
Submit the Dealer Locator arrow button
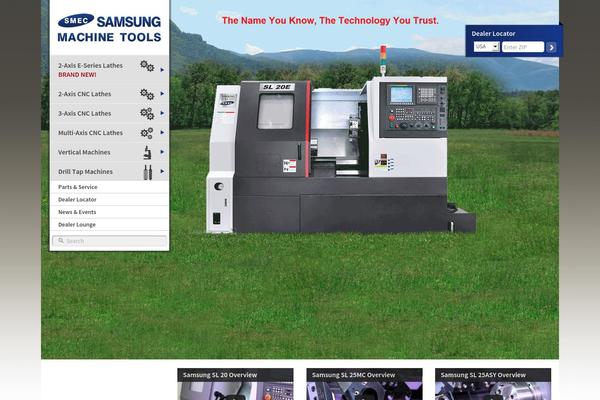pyautogui.click(x=551, y=47)
